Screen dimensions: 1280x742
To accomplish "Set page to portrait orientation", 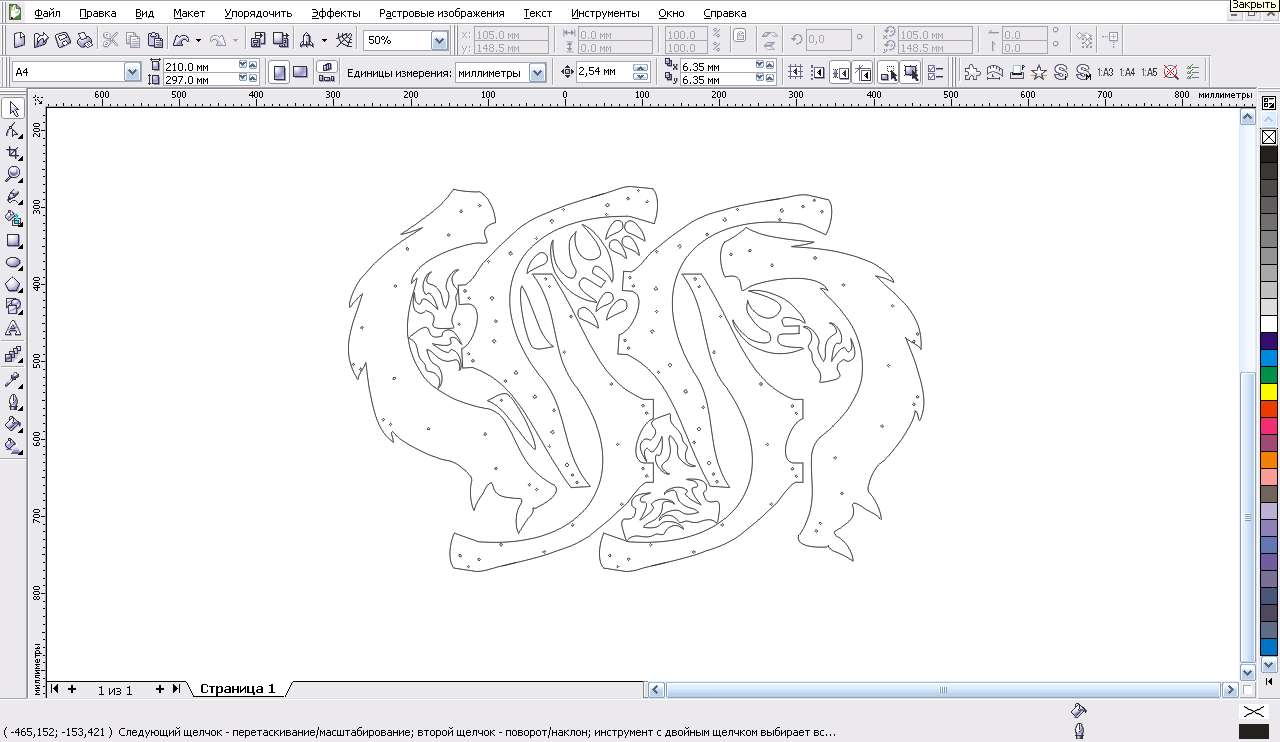I will [x=279, y=72].
